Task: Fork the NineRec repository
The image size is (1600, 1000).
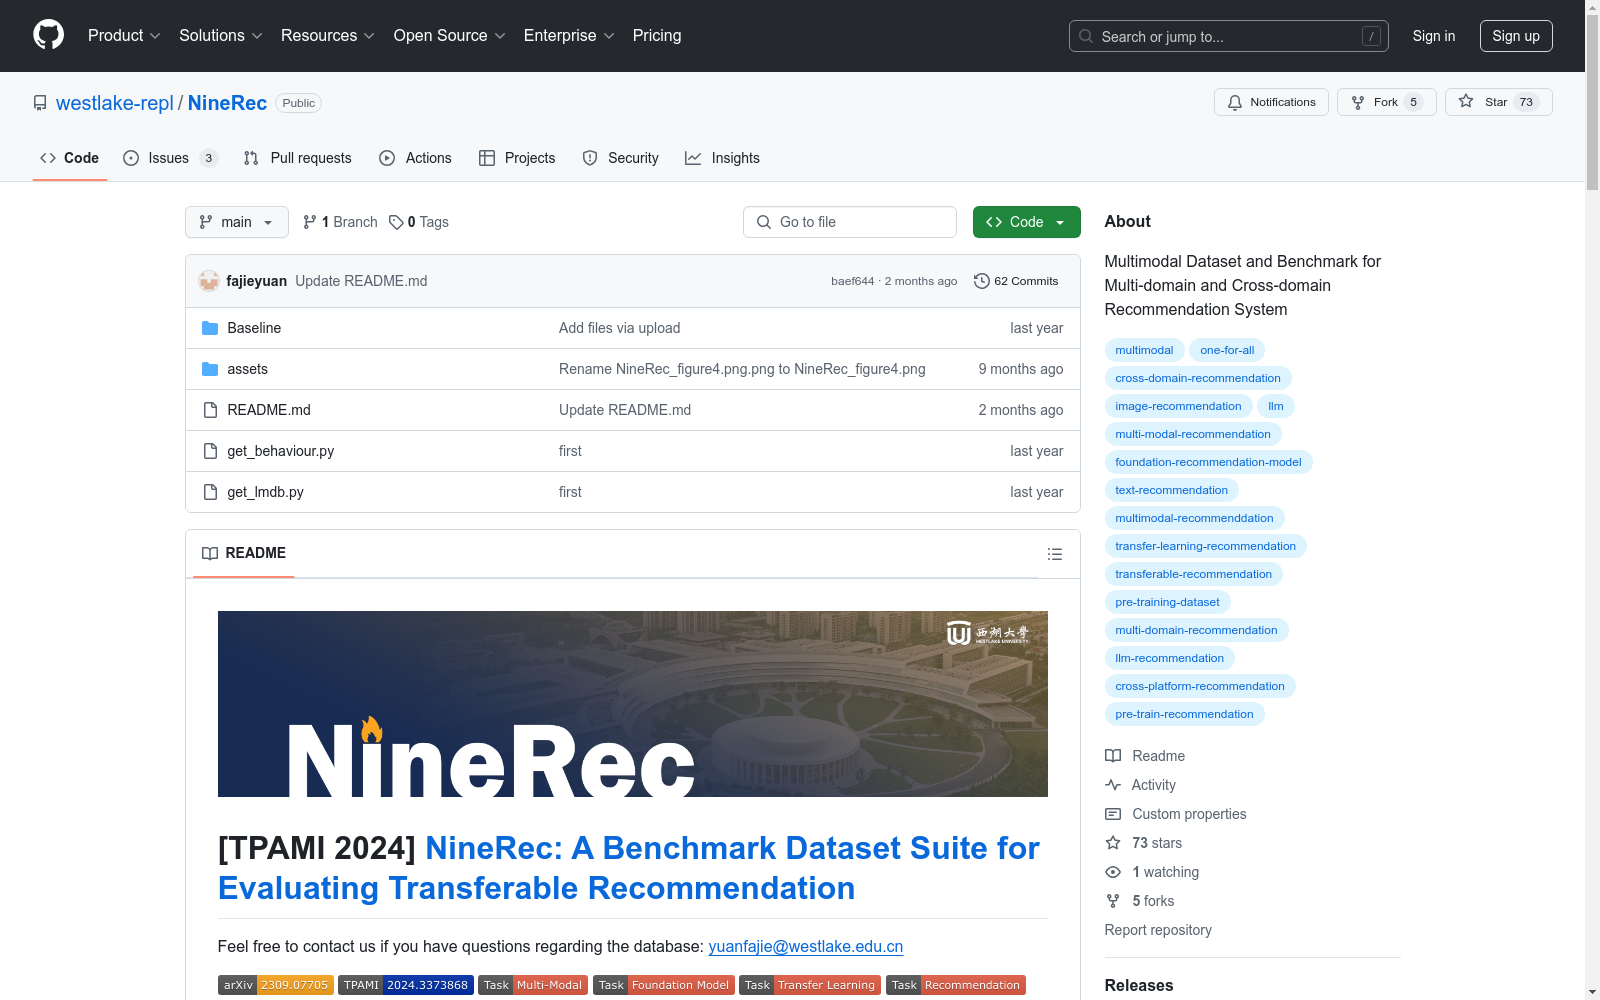Action: [x=1385, y=102]
